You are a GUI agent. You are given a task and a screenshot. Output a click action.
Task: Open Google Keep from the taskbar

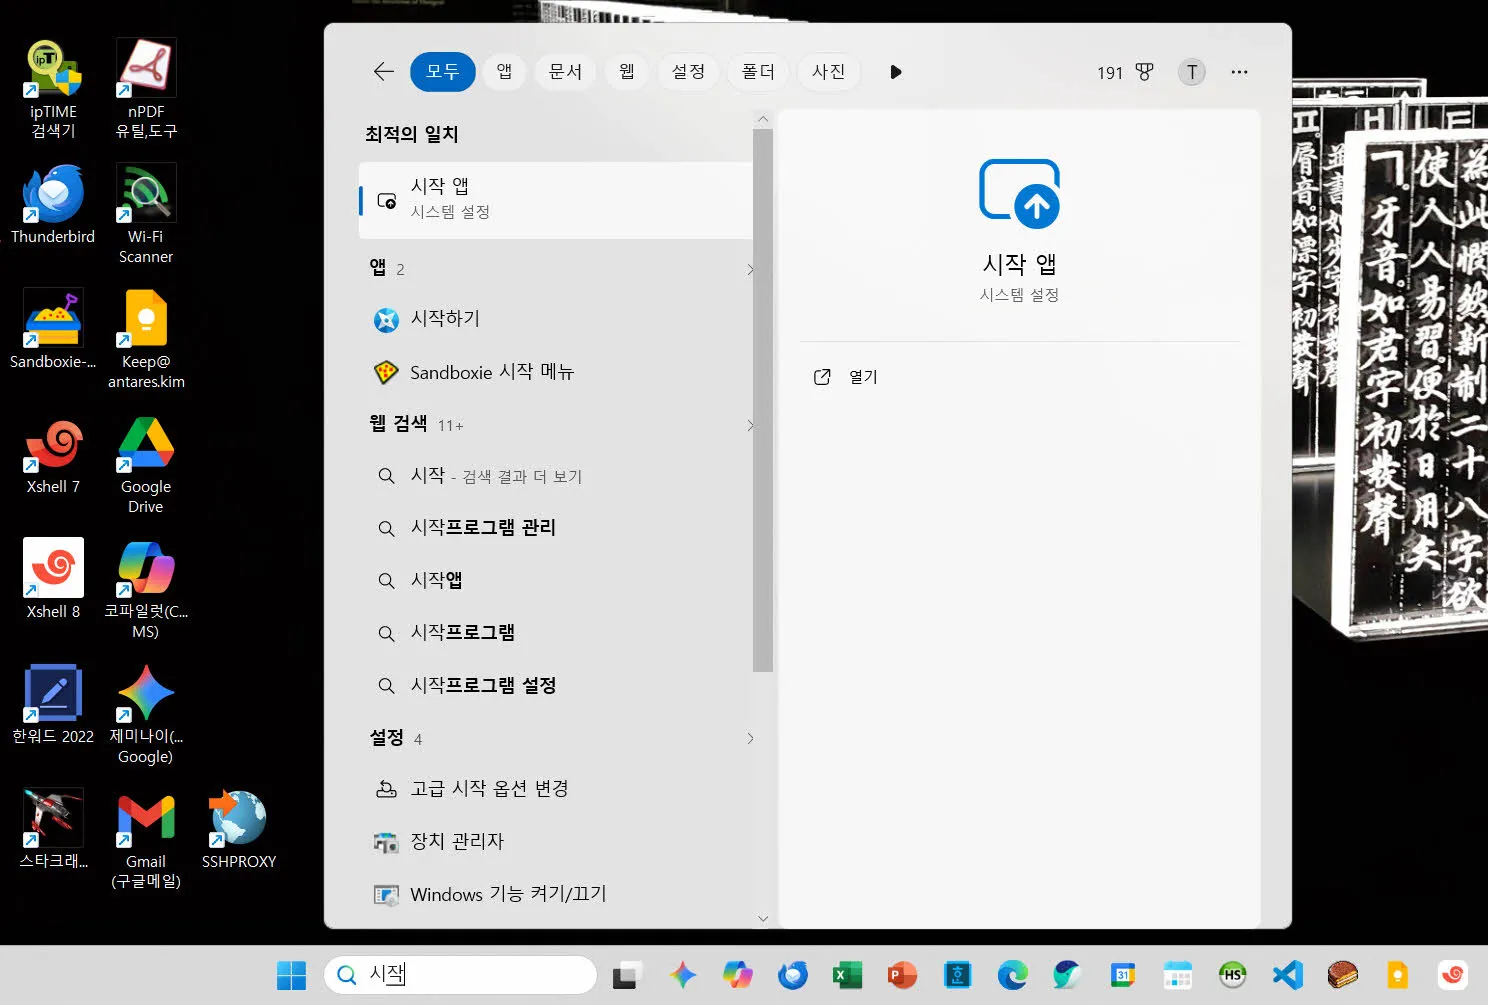tap(1397, 975)
